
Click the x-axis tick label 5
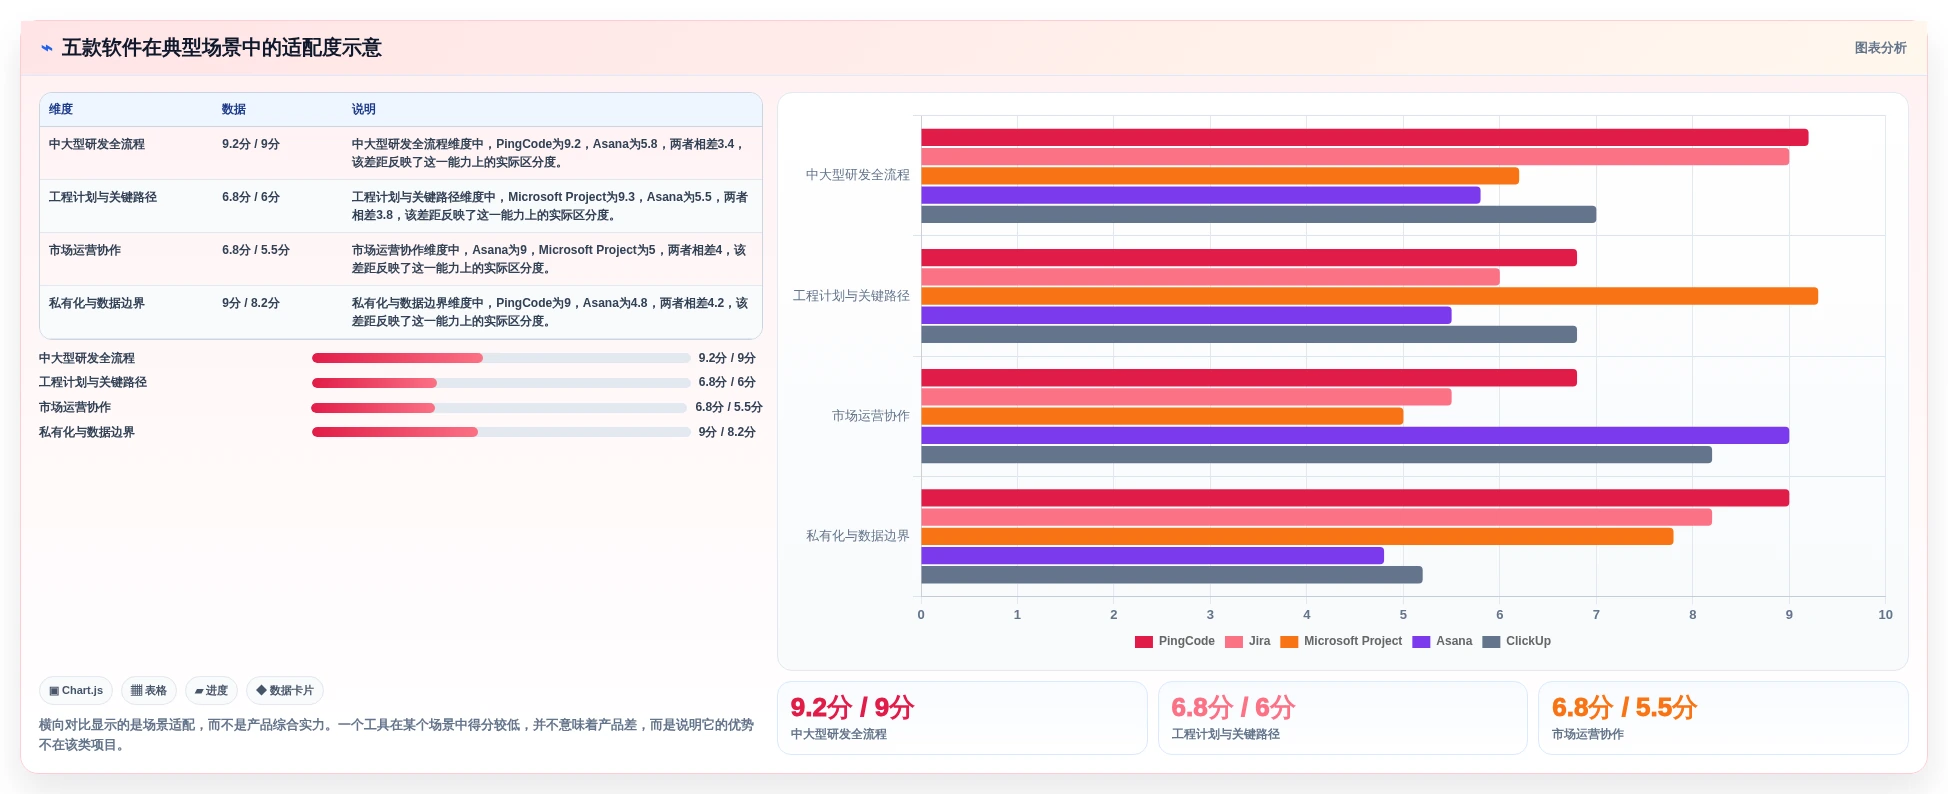(x=1403, y=615)
